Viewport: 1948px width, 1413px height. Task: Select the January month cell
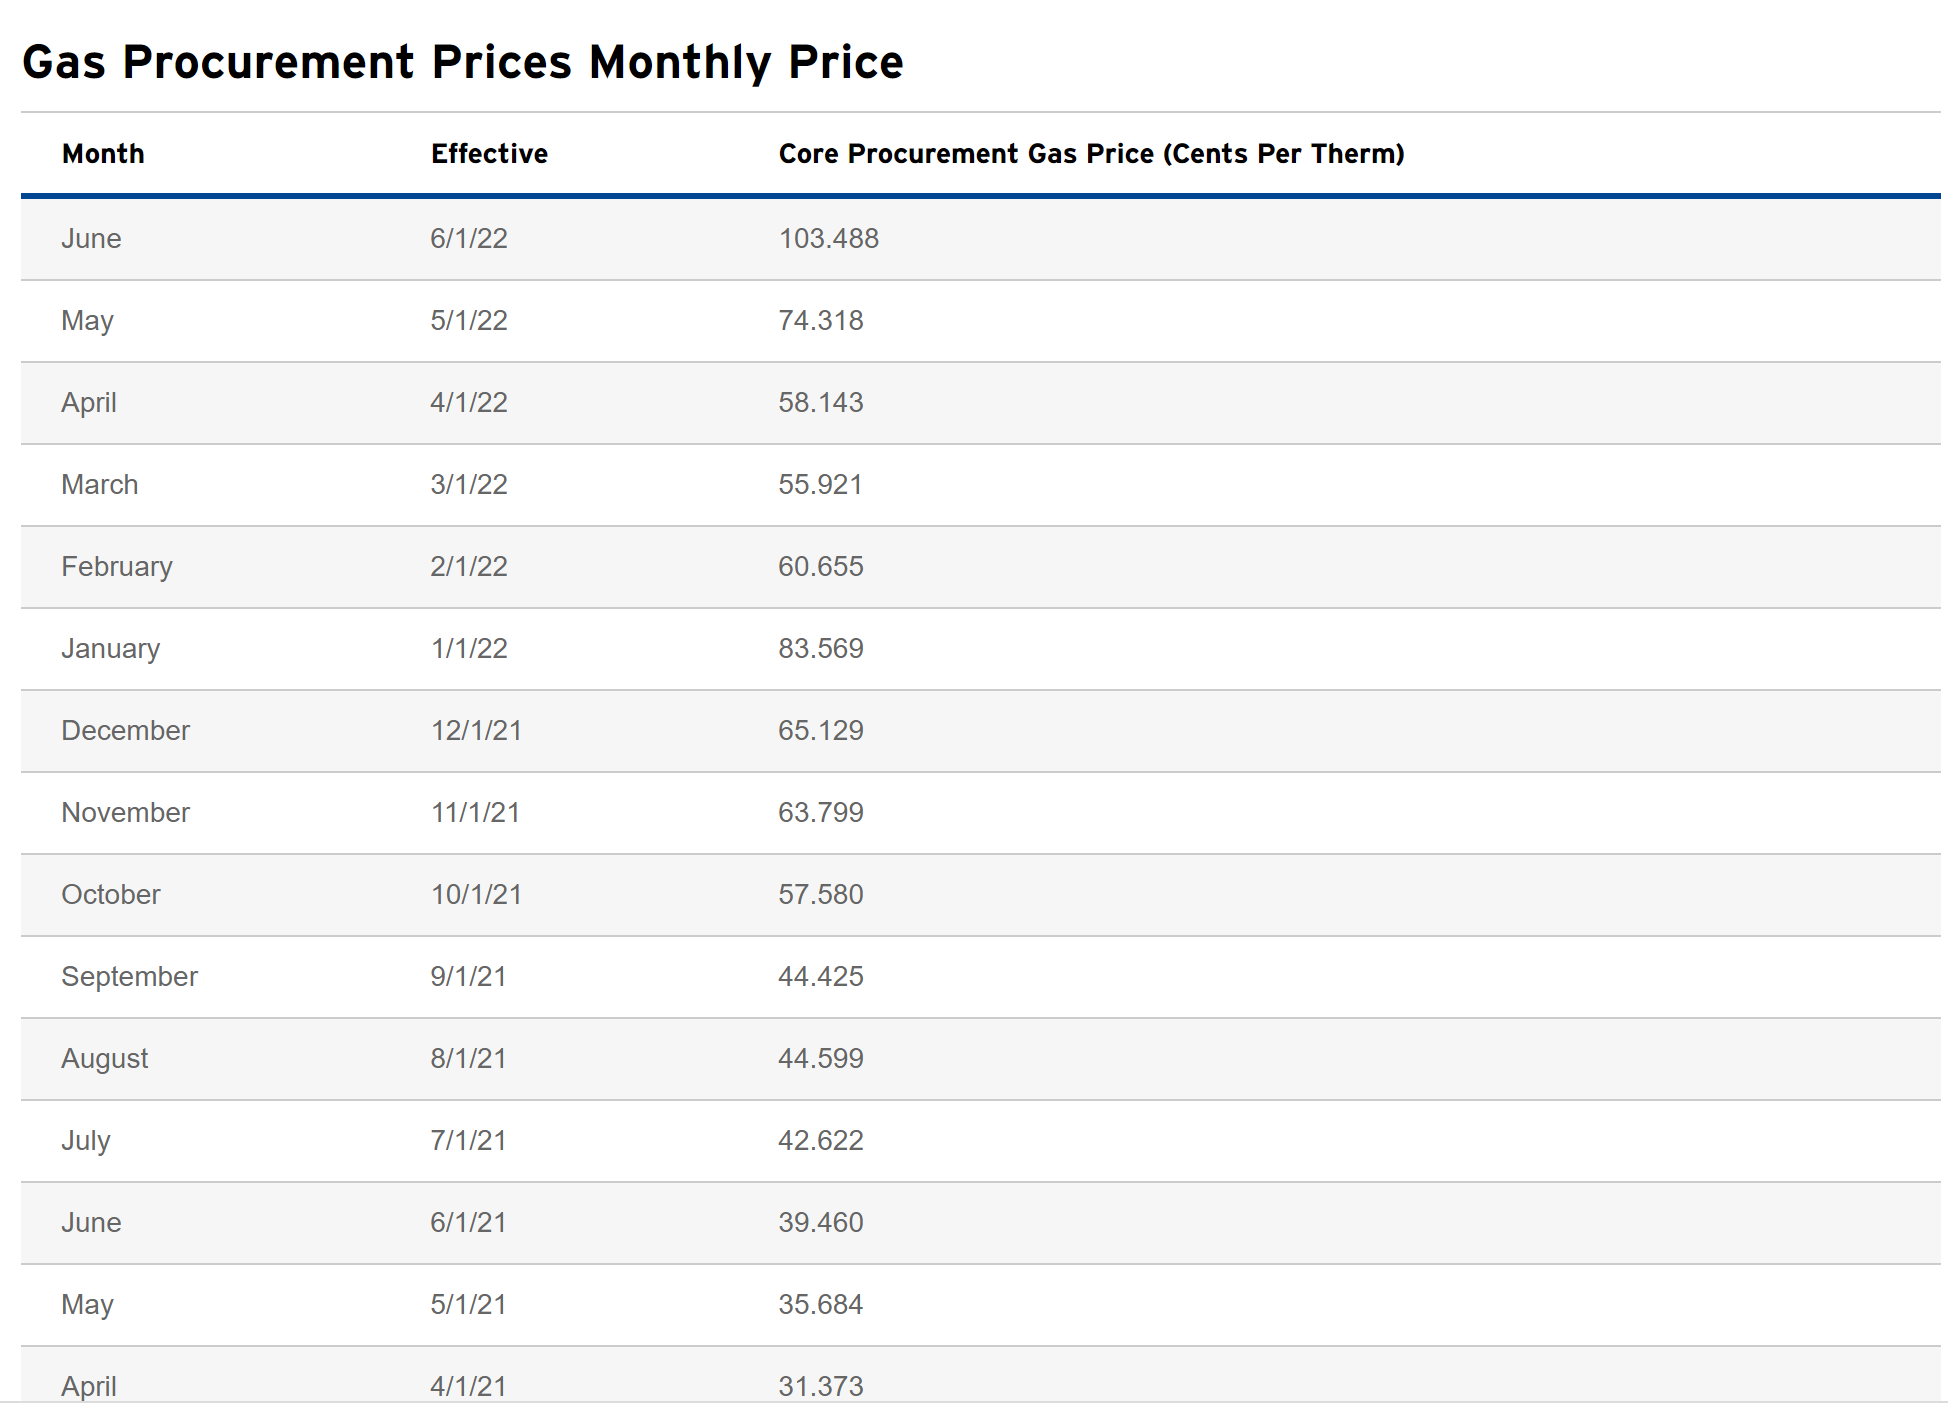pyautogui.click(x=110, y=649)
